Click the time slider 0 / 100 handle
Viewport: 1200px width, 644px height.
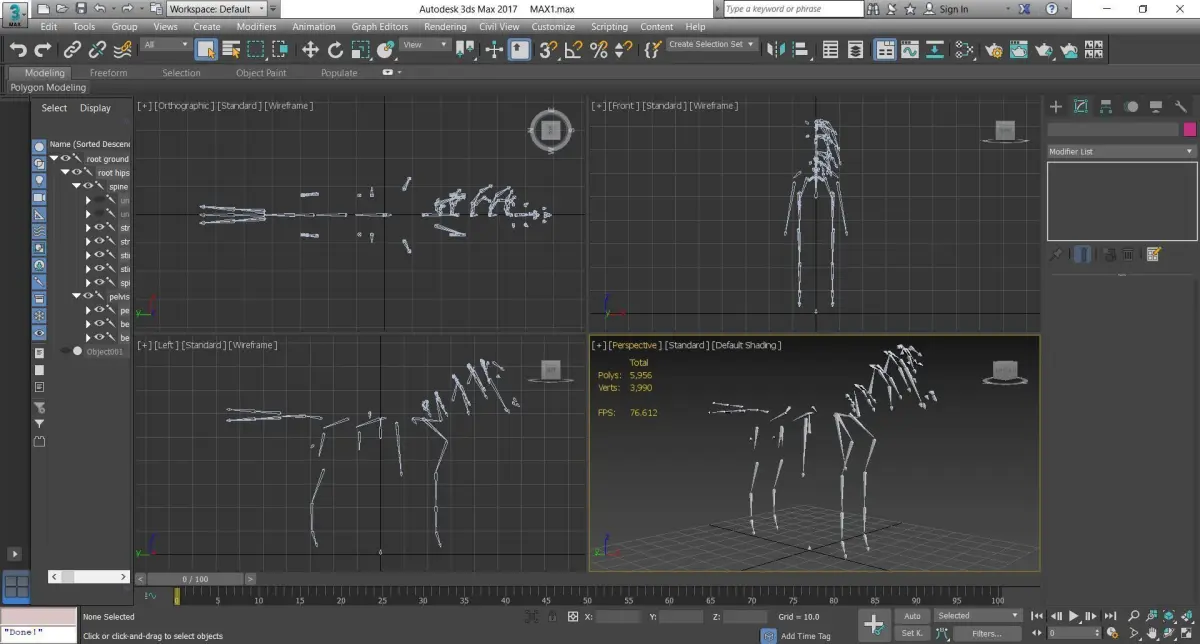point(195,579)
